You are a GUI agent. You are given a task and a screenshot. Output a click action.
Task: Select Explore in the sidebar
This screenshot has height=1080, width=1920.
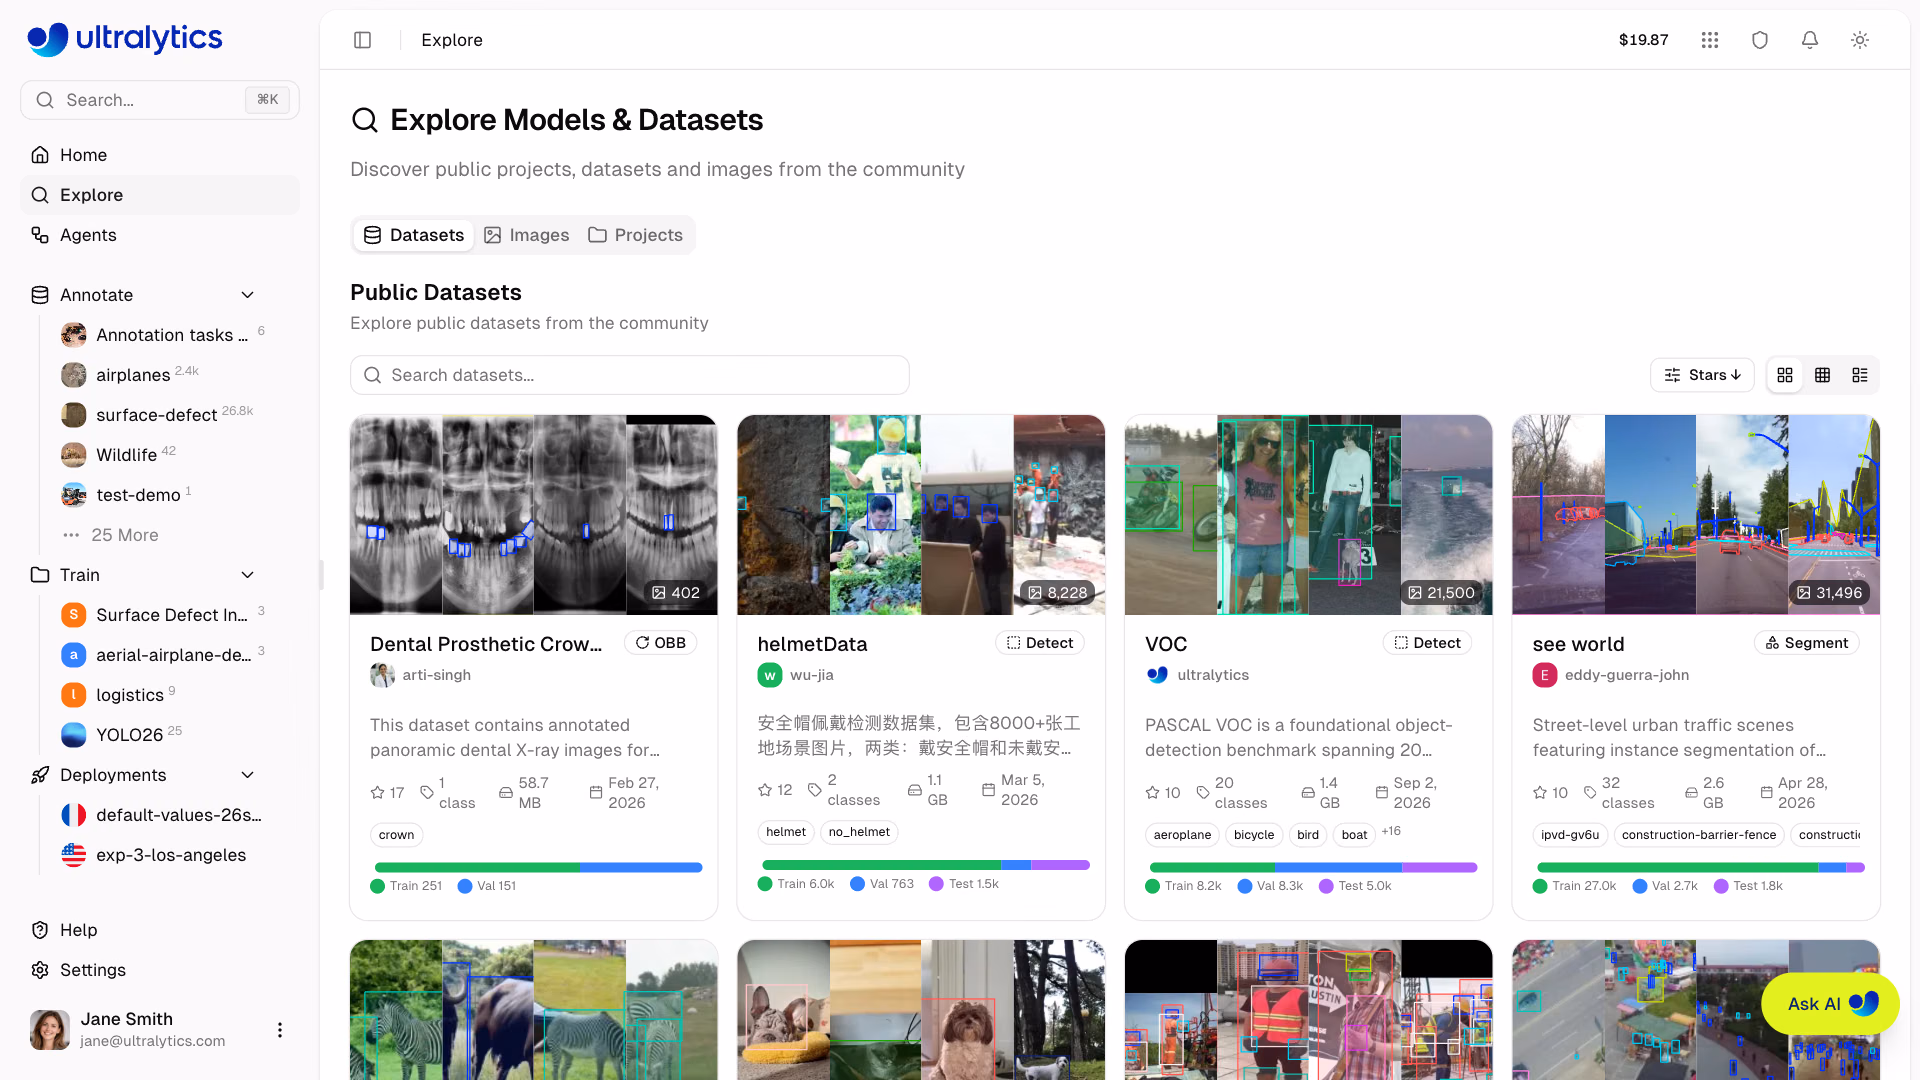click(160, 195)
